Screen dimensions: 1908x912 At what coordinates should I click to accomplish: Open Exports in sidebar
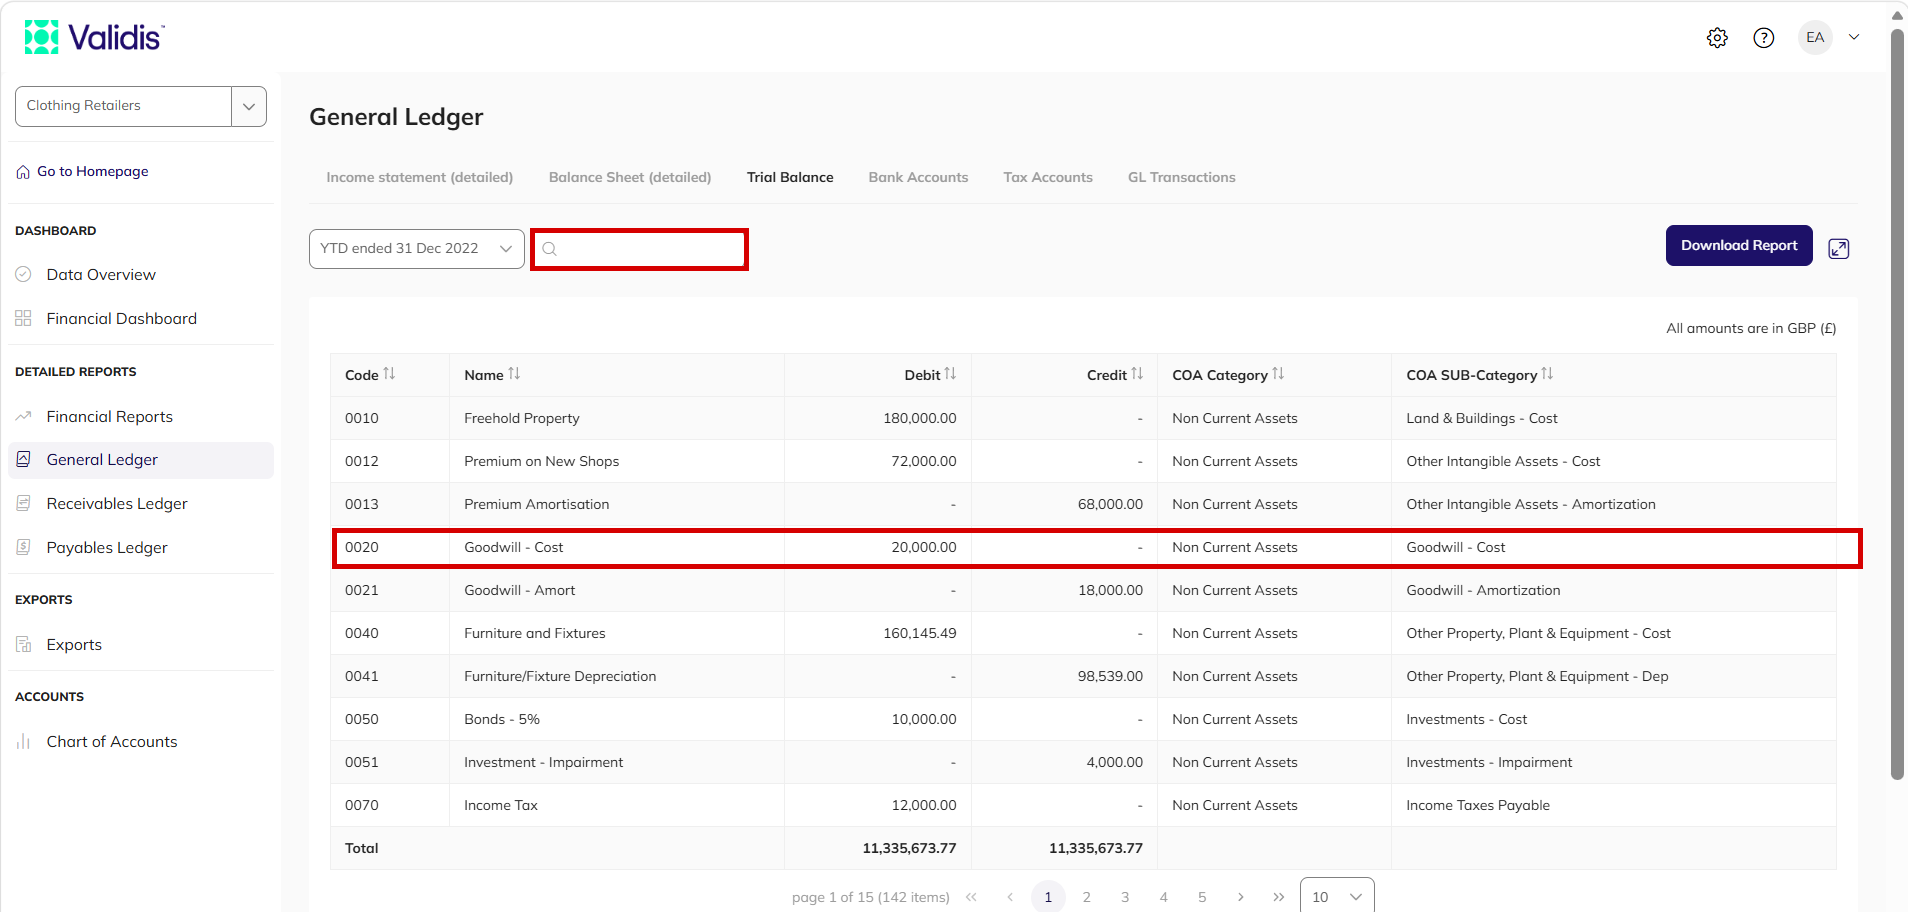(74, 645)
